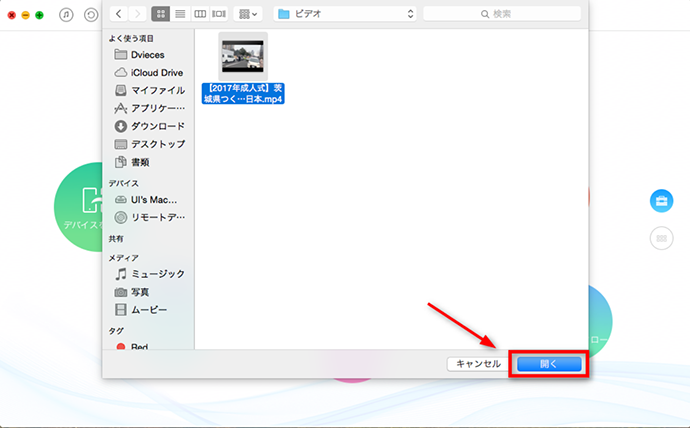Click the リモートディスク disc icon
The width and height of the screenshot is (690, 428).
click(x=121, y=217)
